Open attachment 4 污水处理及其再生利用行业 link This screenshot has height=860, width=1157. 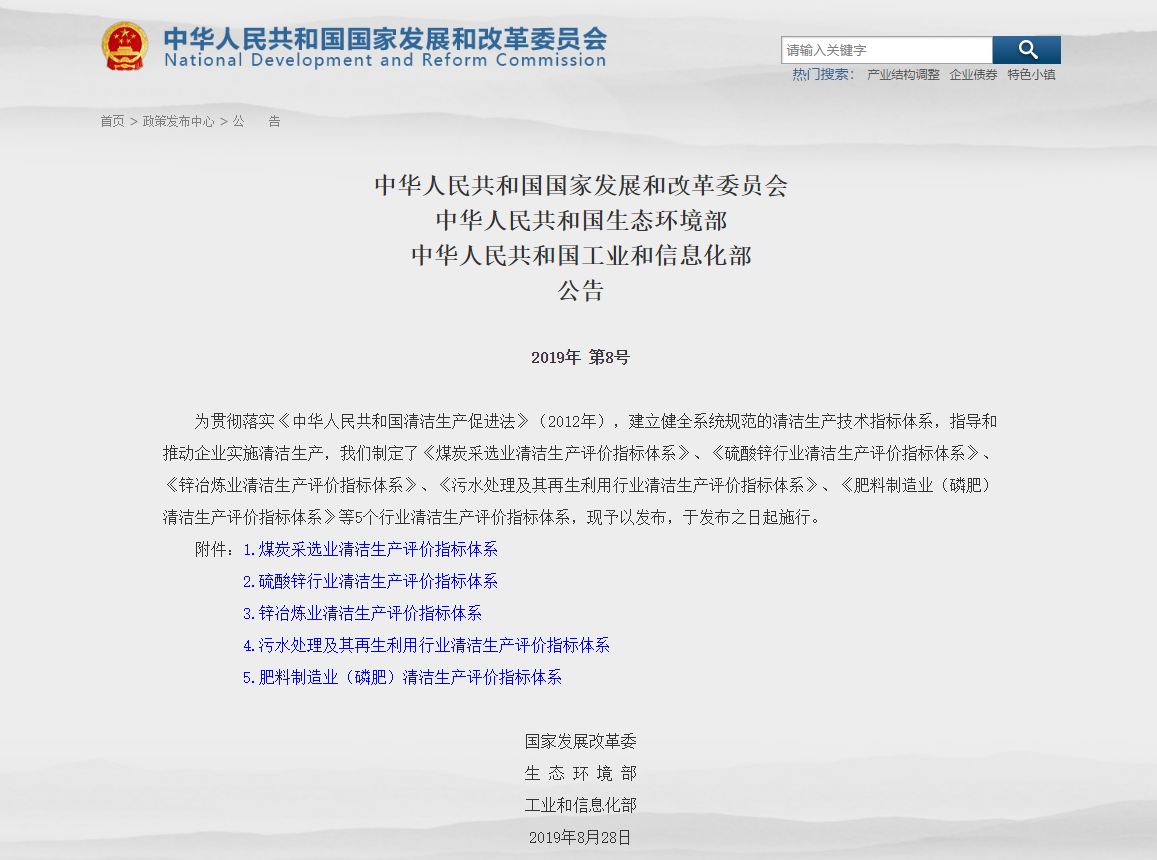coord(426,645)
